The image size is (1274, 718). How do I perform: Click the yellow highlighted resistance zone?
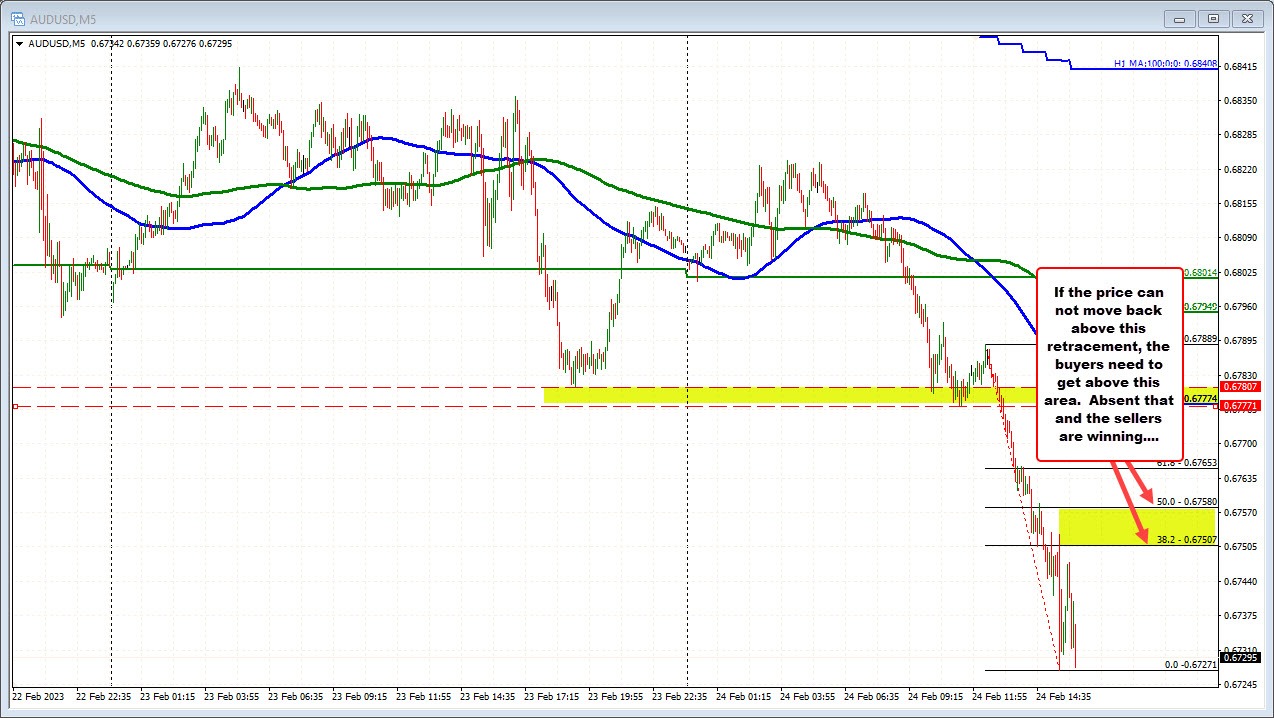coord(750,393)
